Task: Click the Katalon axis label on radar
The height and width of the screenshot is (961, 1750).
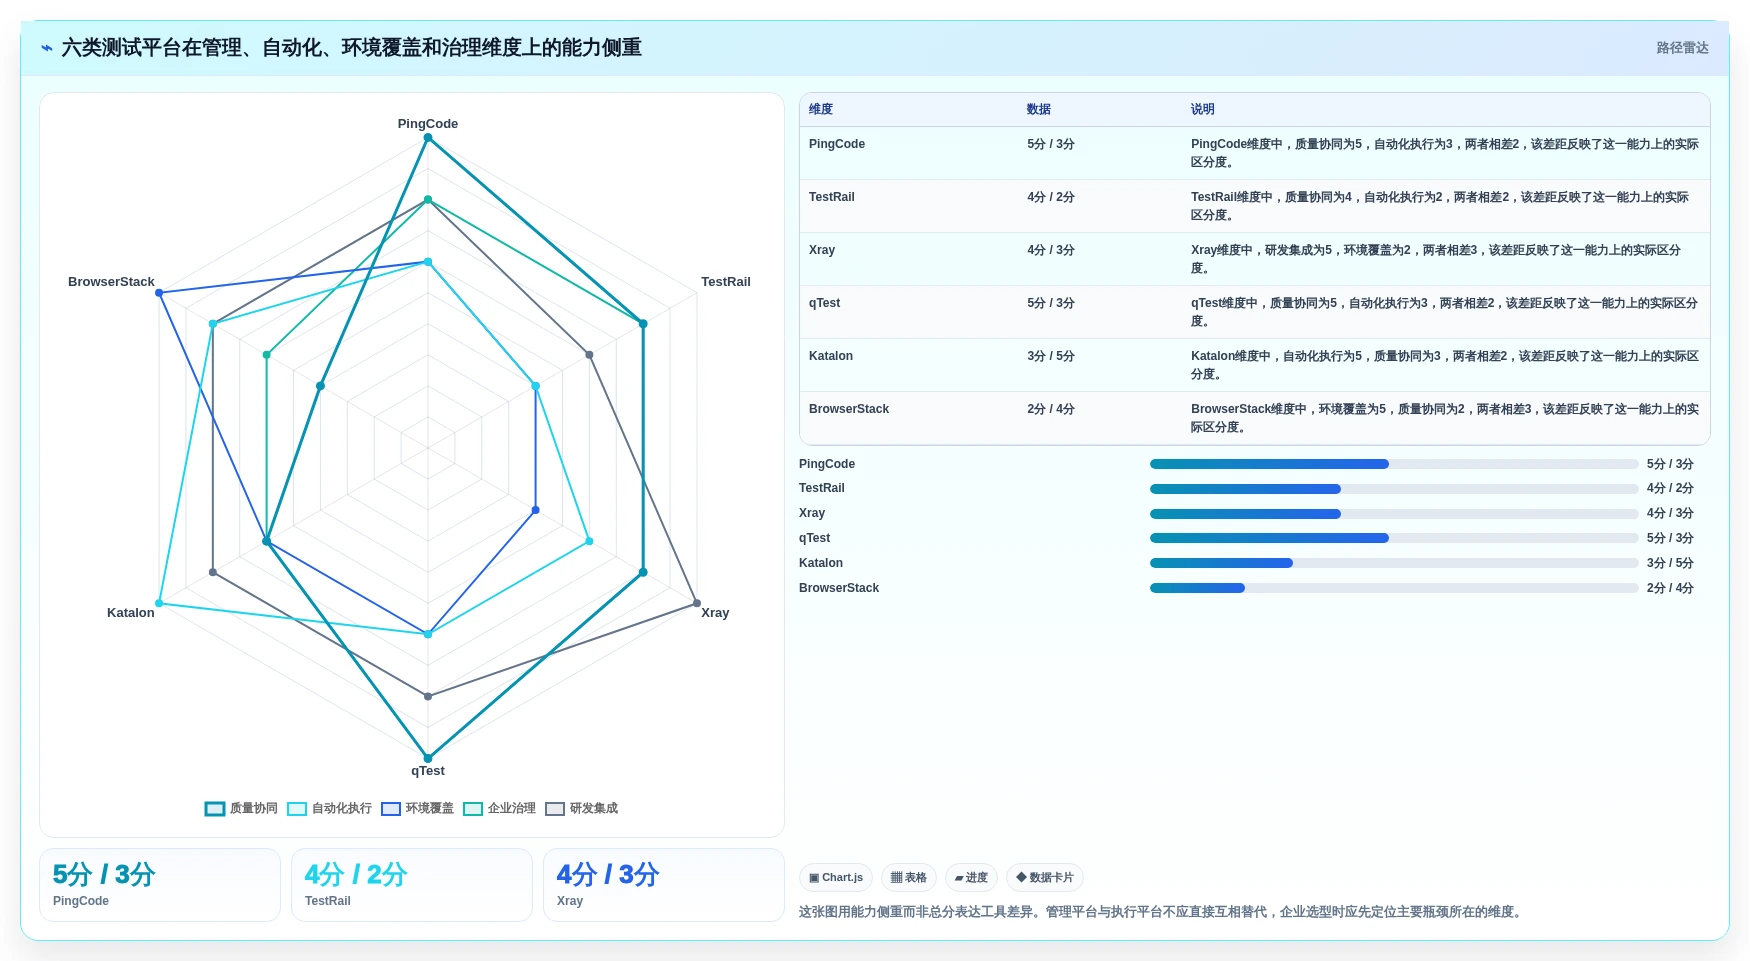Action: click(x=131, y=613)
